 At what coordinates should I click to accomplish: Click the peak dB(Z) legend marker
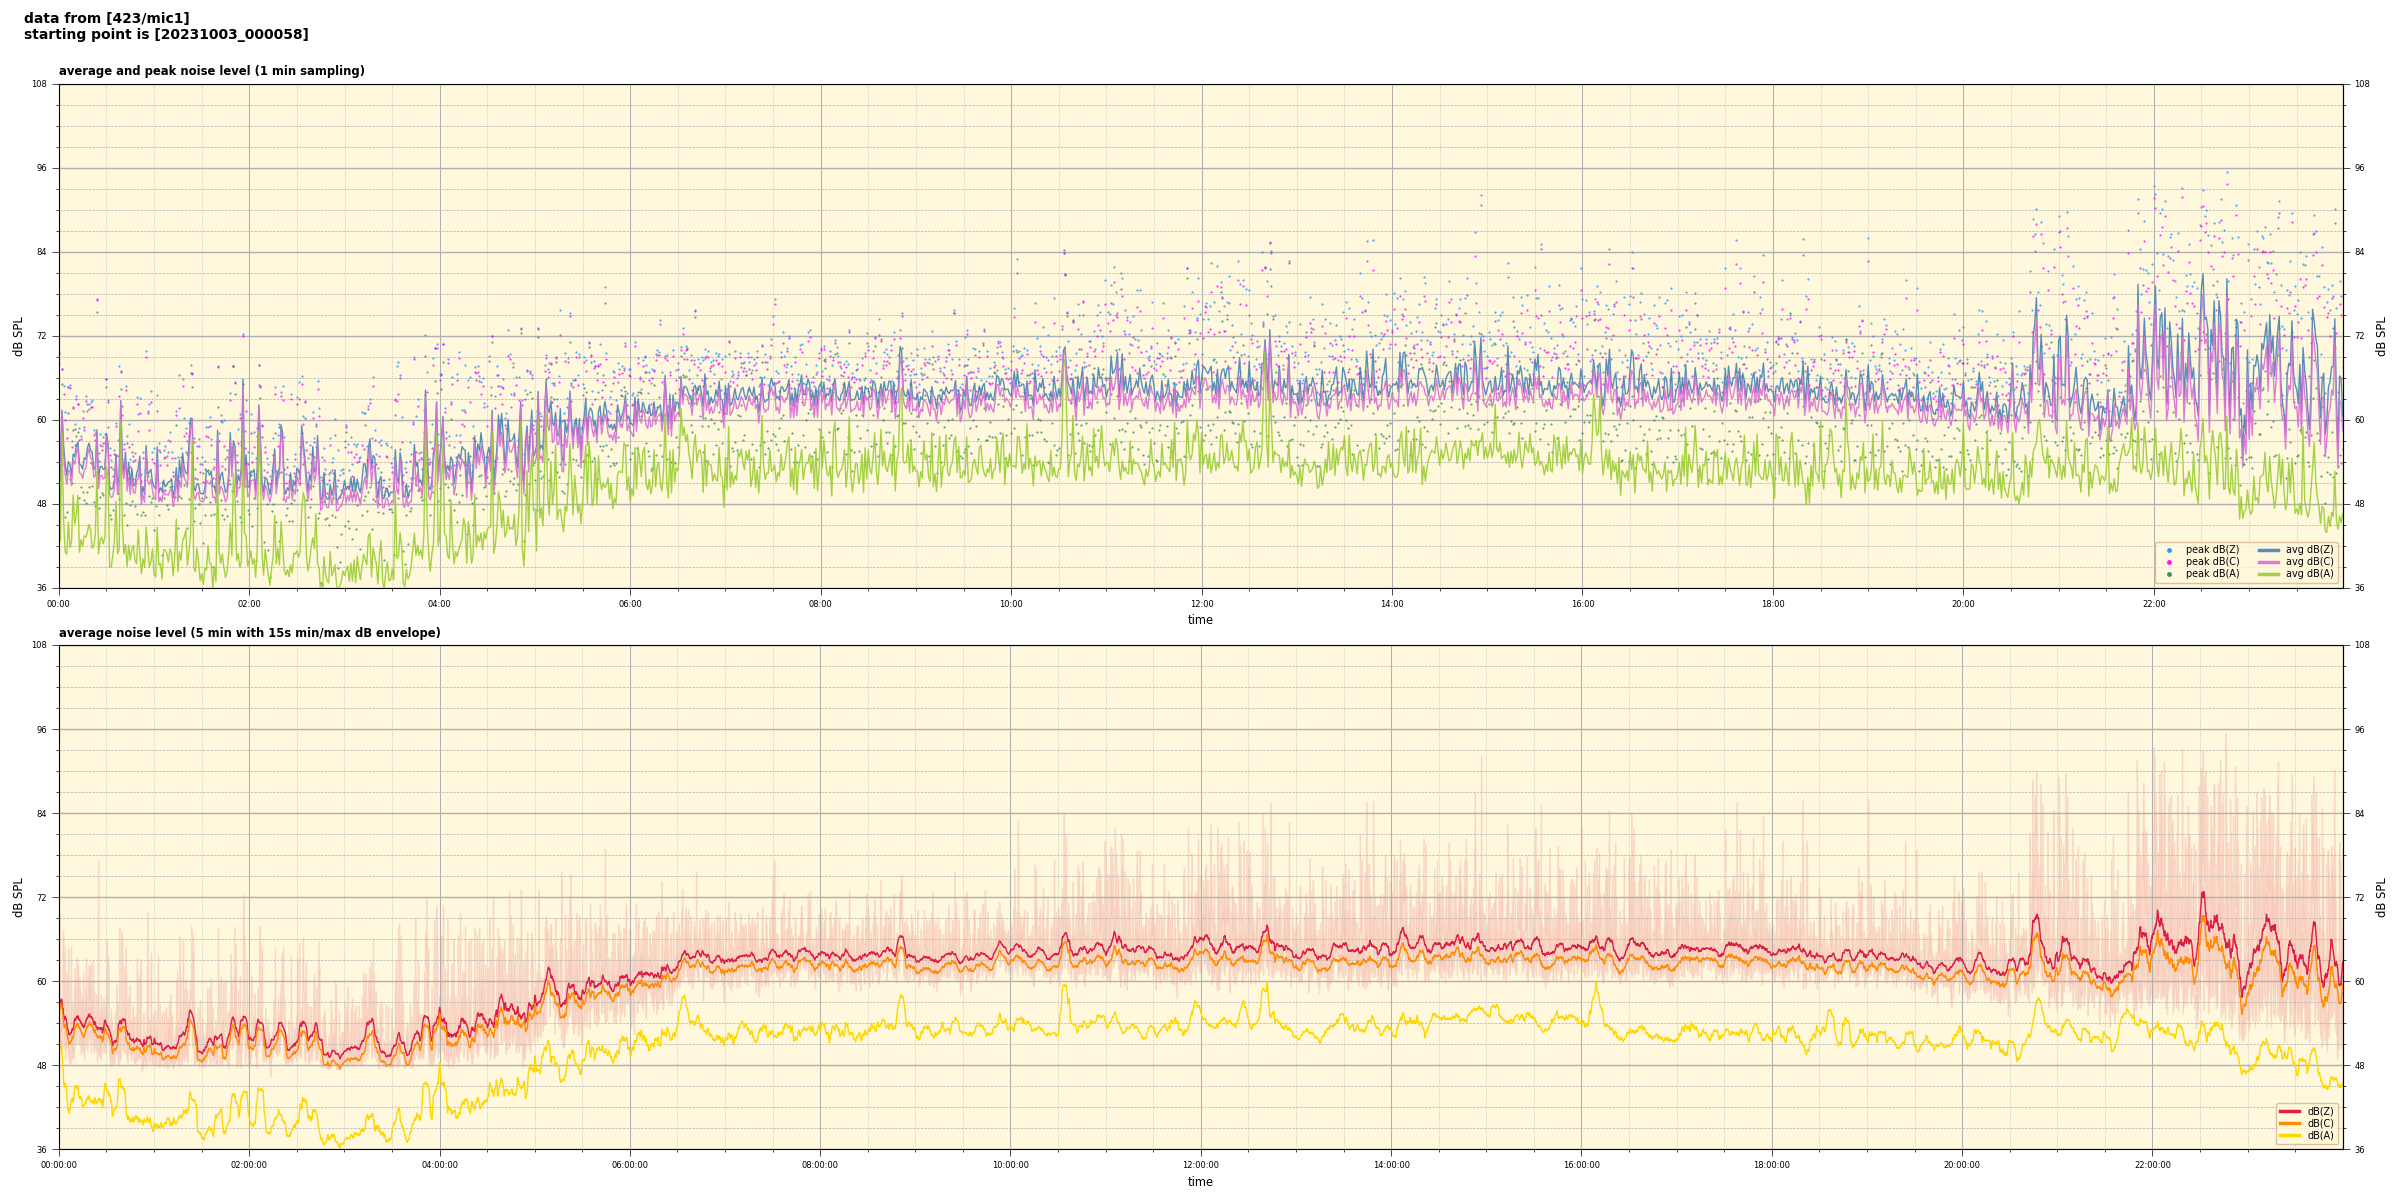pos(2169,550)
